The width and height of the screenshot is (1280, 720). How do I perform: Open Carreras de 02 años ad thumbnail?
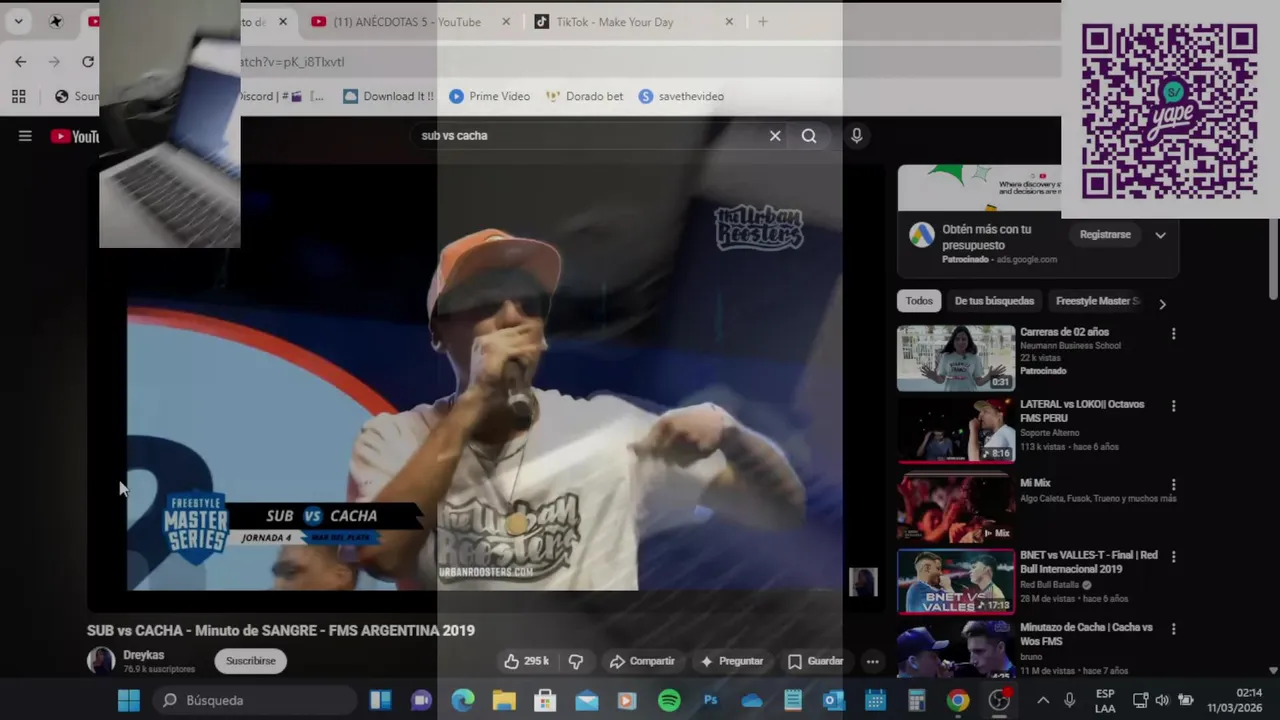(956, 358)
